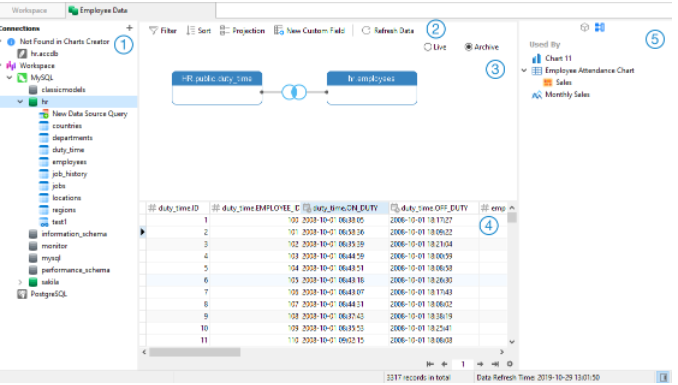The width and height of the screenshot is (678, 385).
Task: Open the Projection tool
Action: click(x=242, y=31)
